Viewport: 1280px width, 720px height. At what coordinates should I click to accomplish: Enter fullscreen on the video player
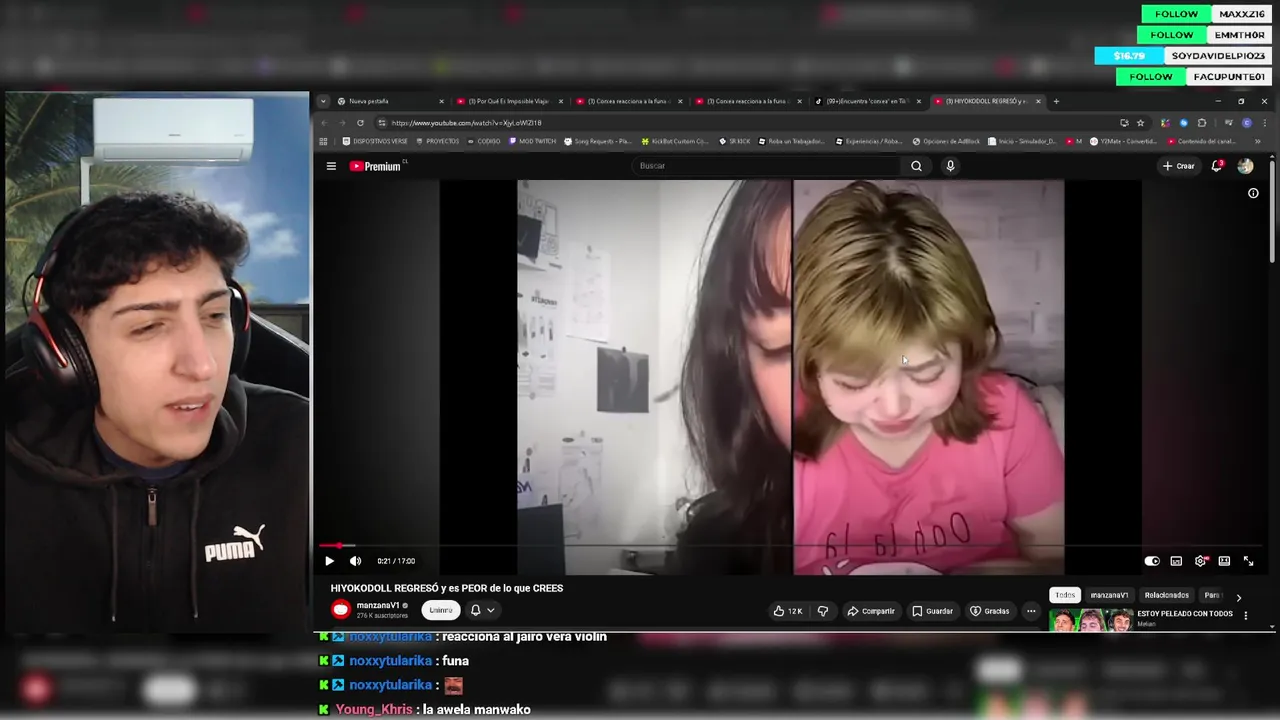coord(1248,561)
